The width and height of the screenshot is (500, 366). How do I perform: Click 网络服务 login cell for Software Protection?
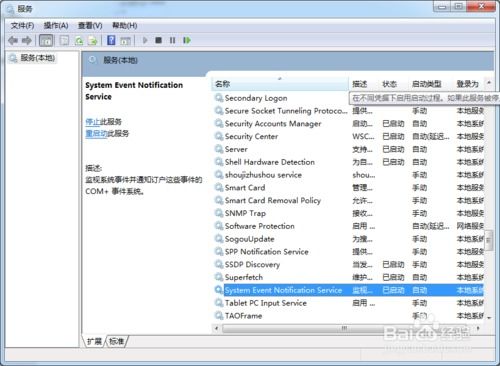click(470, 226)
